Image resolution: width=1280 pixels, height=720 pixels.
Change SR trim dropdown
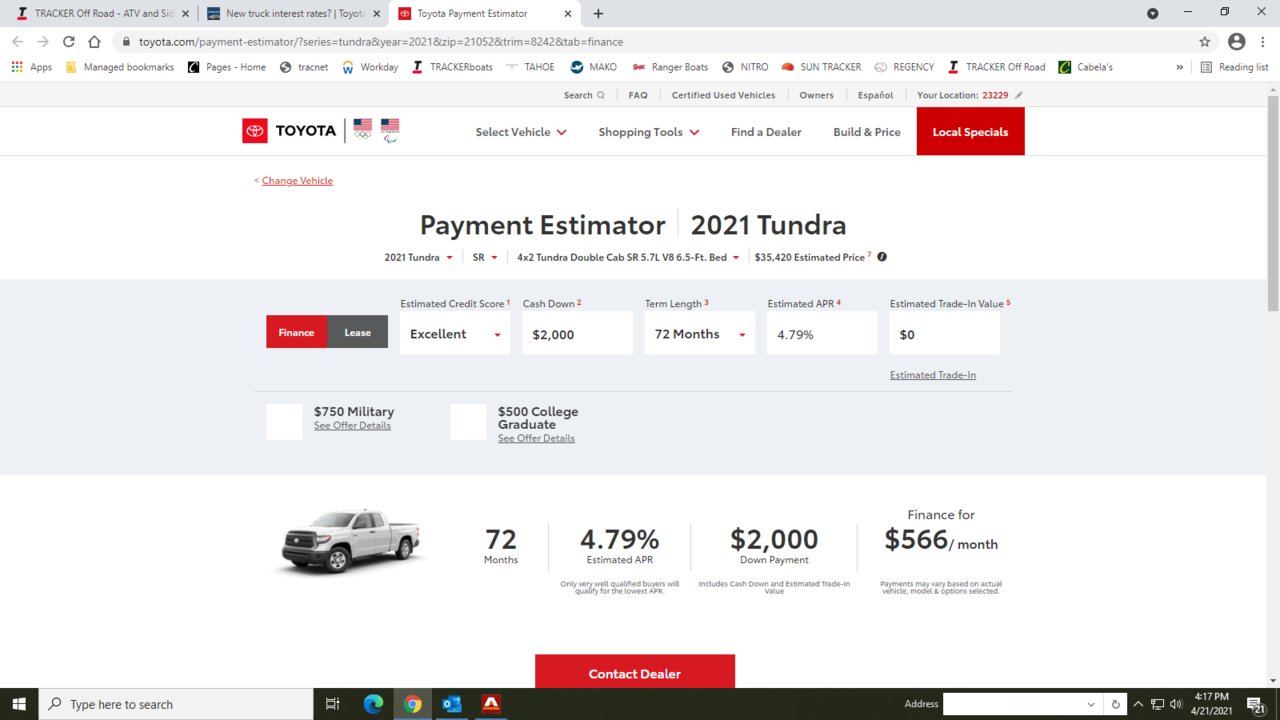click(485, 257)
